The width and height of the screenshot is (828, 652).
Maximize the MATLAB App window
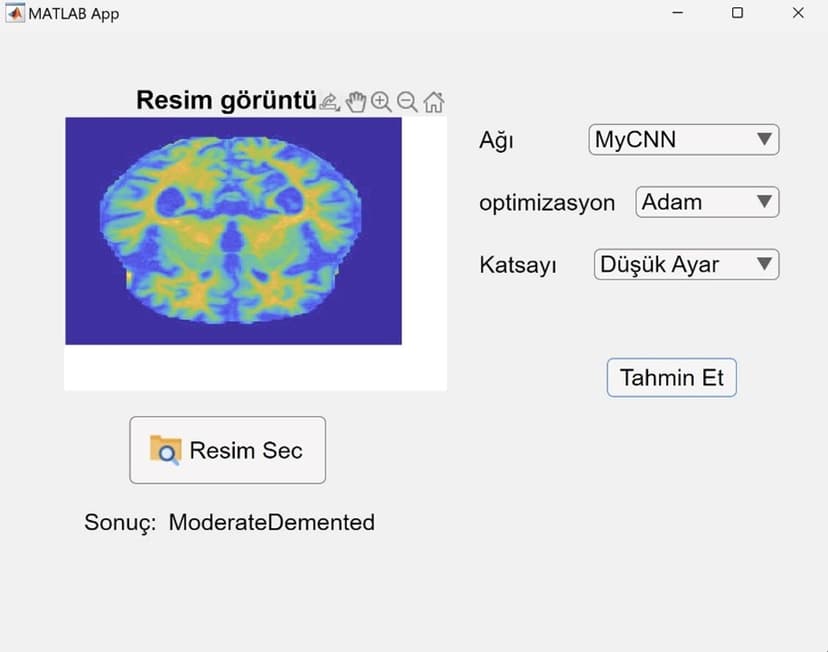click(x=738, y=13)
